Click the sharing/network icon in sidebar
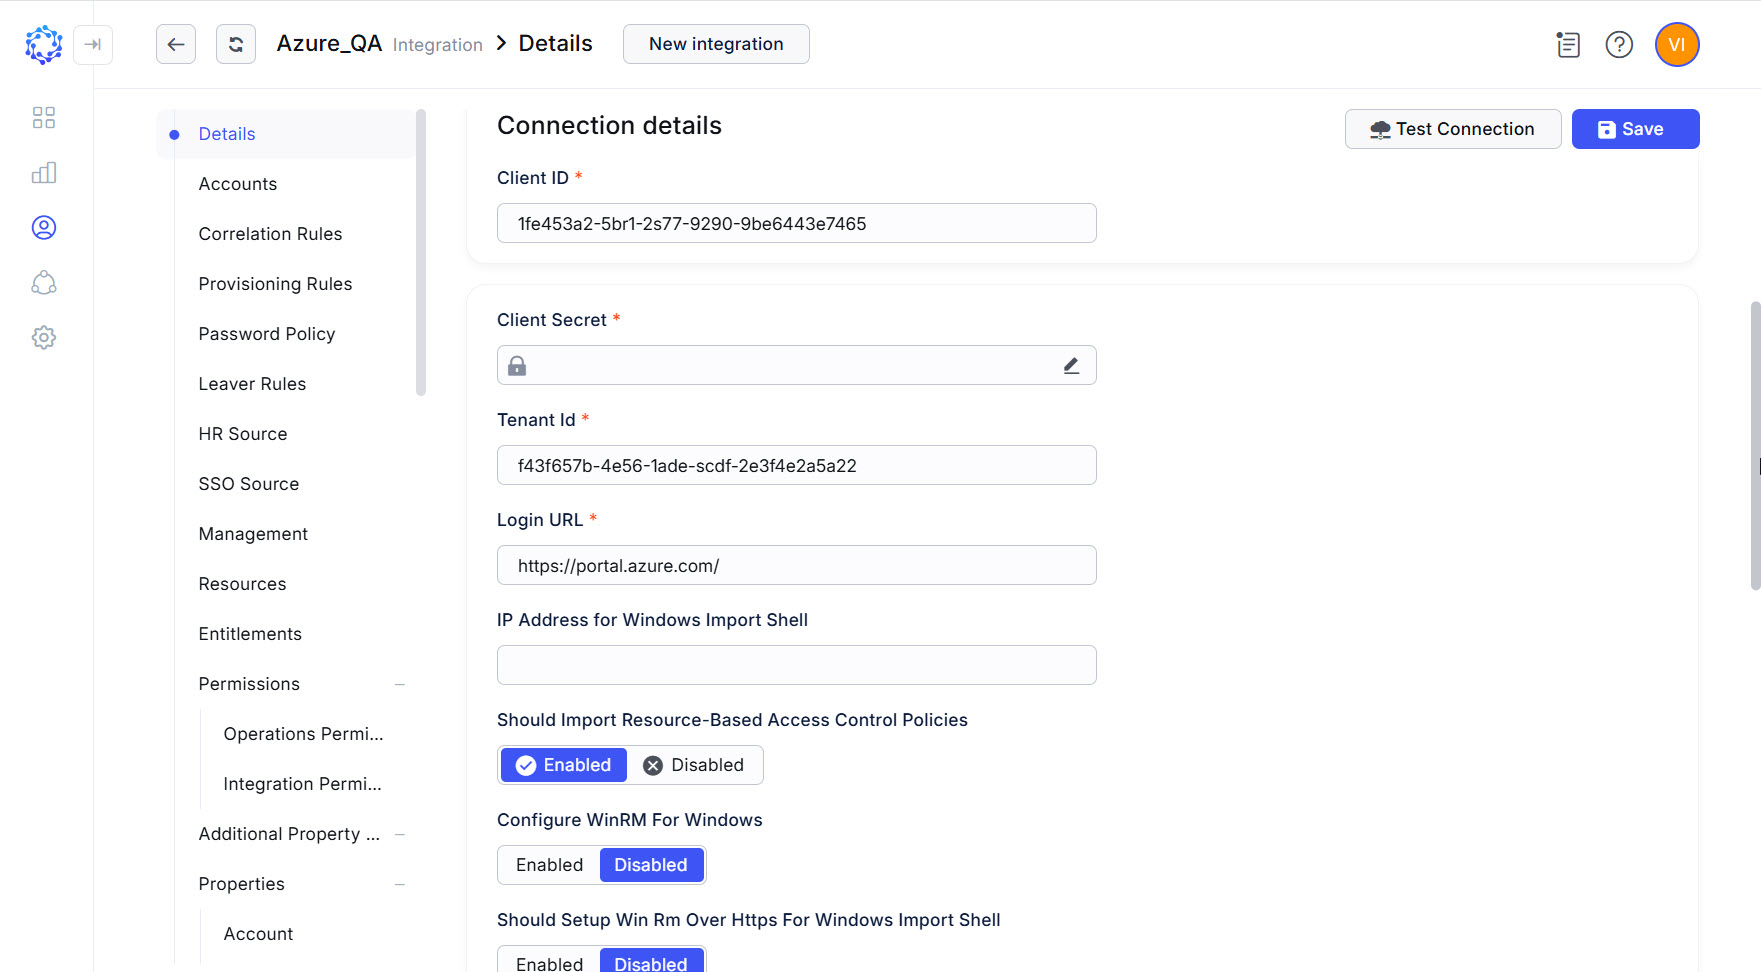The width and height of the screenshot is (1761, 972). pos(44,283)
